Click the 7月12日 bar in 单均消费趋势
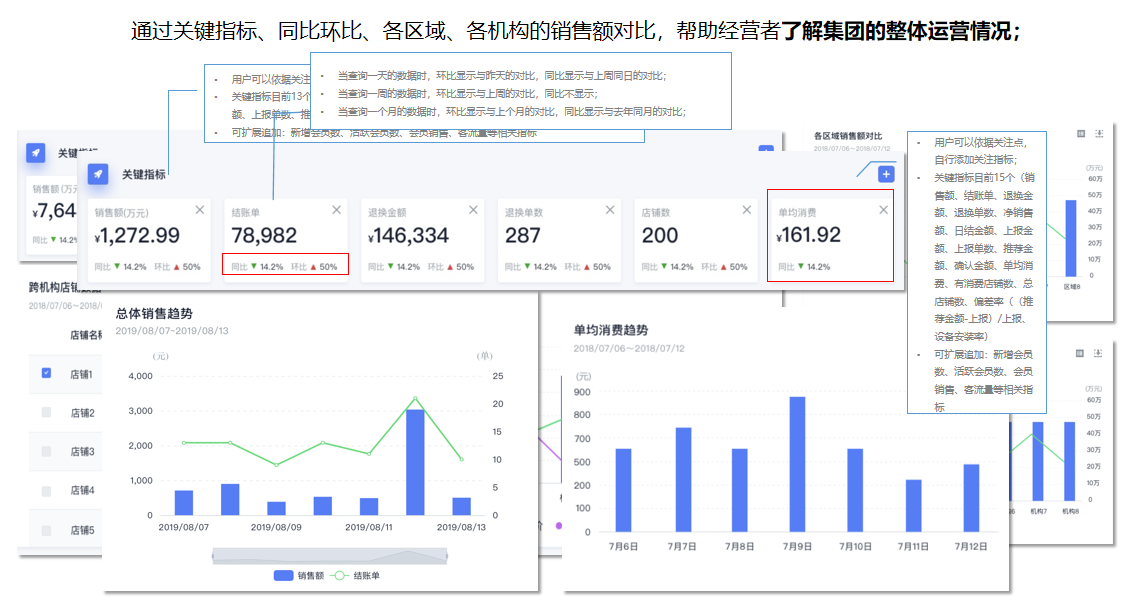Screen dimensions: 1142x608 pyautogui.click(x=972, y=498)
